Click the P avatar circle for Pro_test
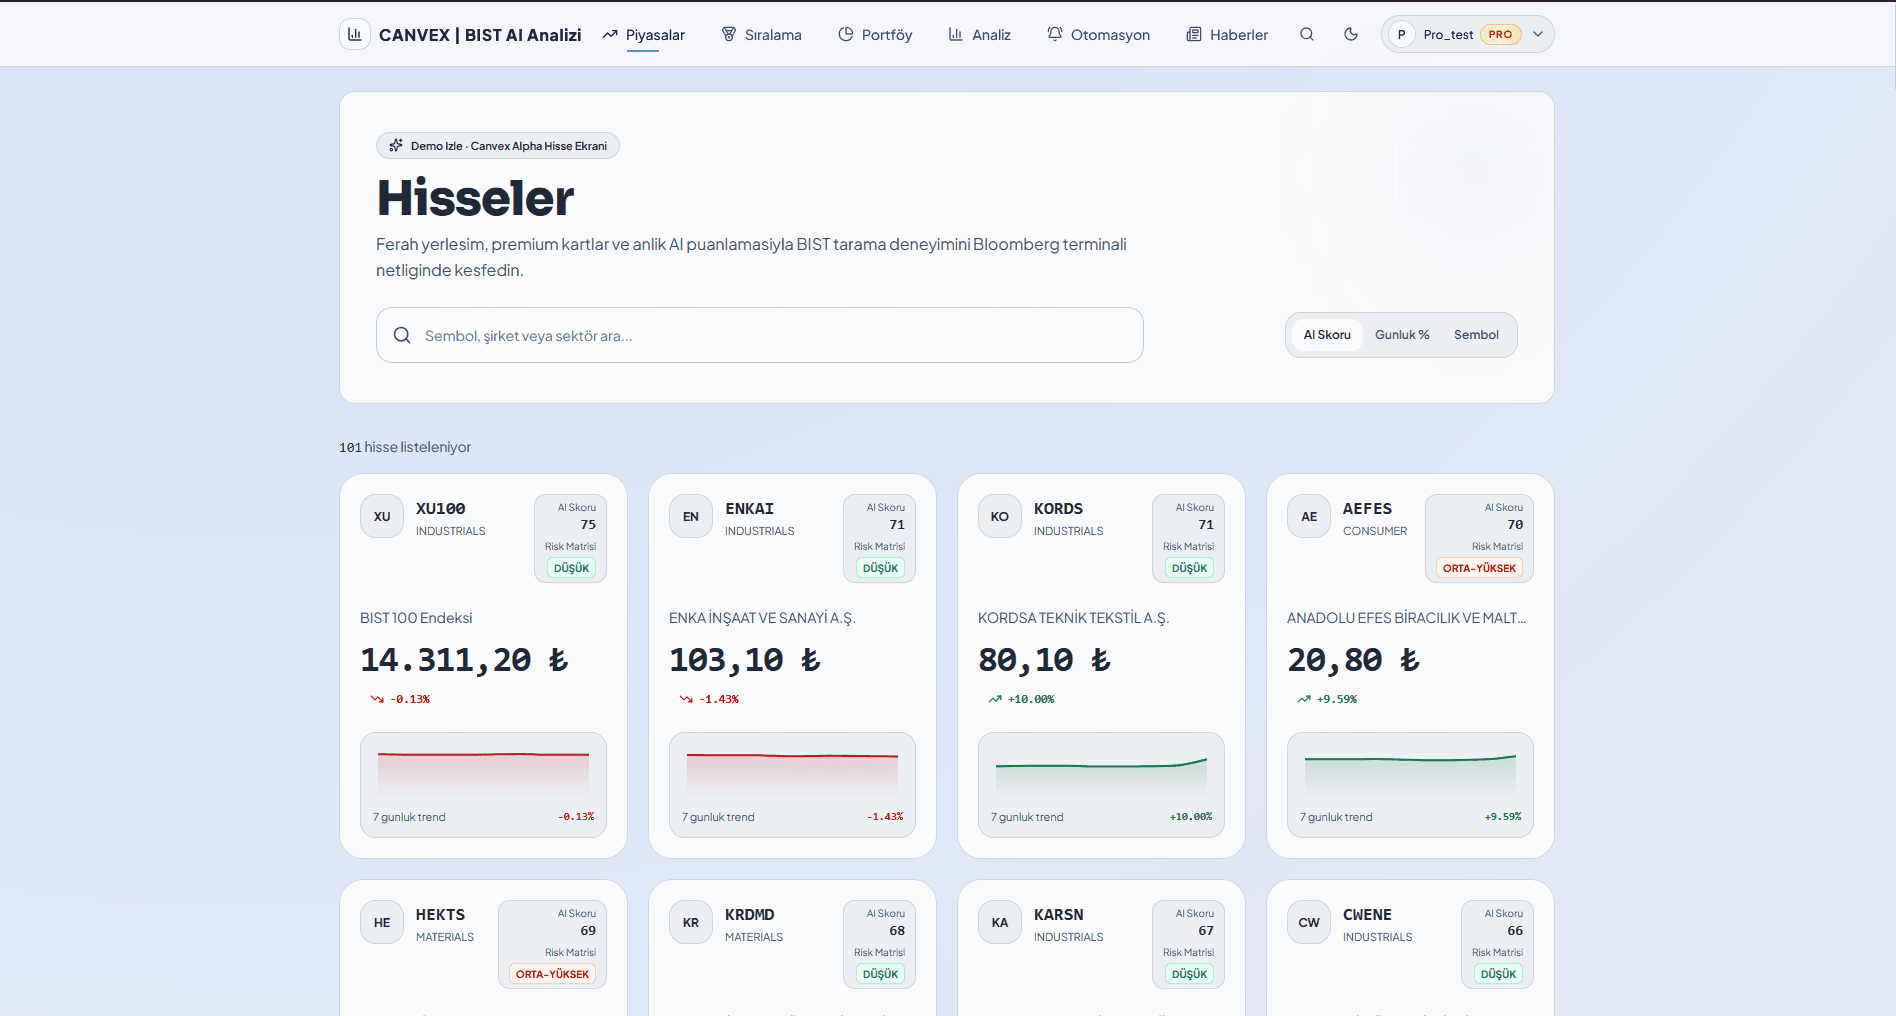This screenshot has width=1896, height=1016. click(1401, 34)
